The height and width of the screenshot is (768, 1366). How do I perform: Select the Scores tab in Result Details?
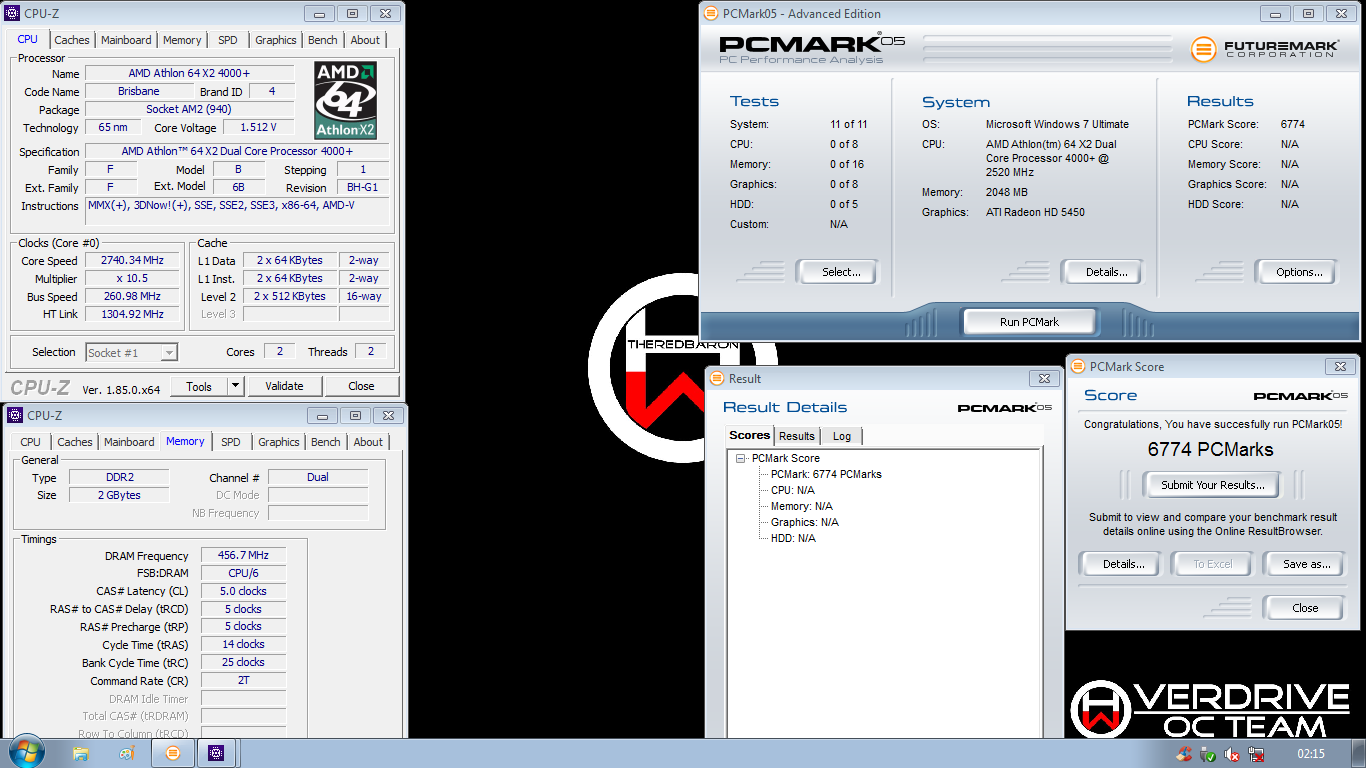click(750, 435)
